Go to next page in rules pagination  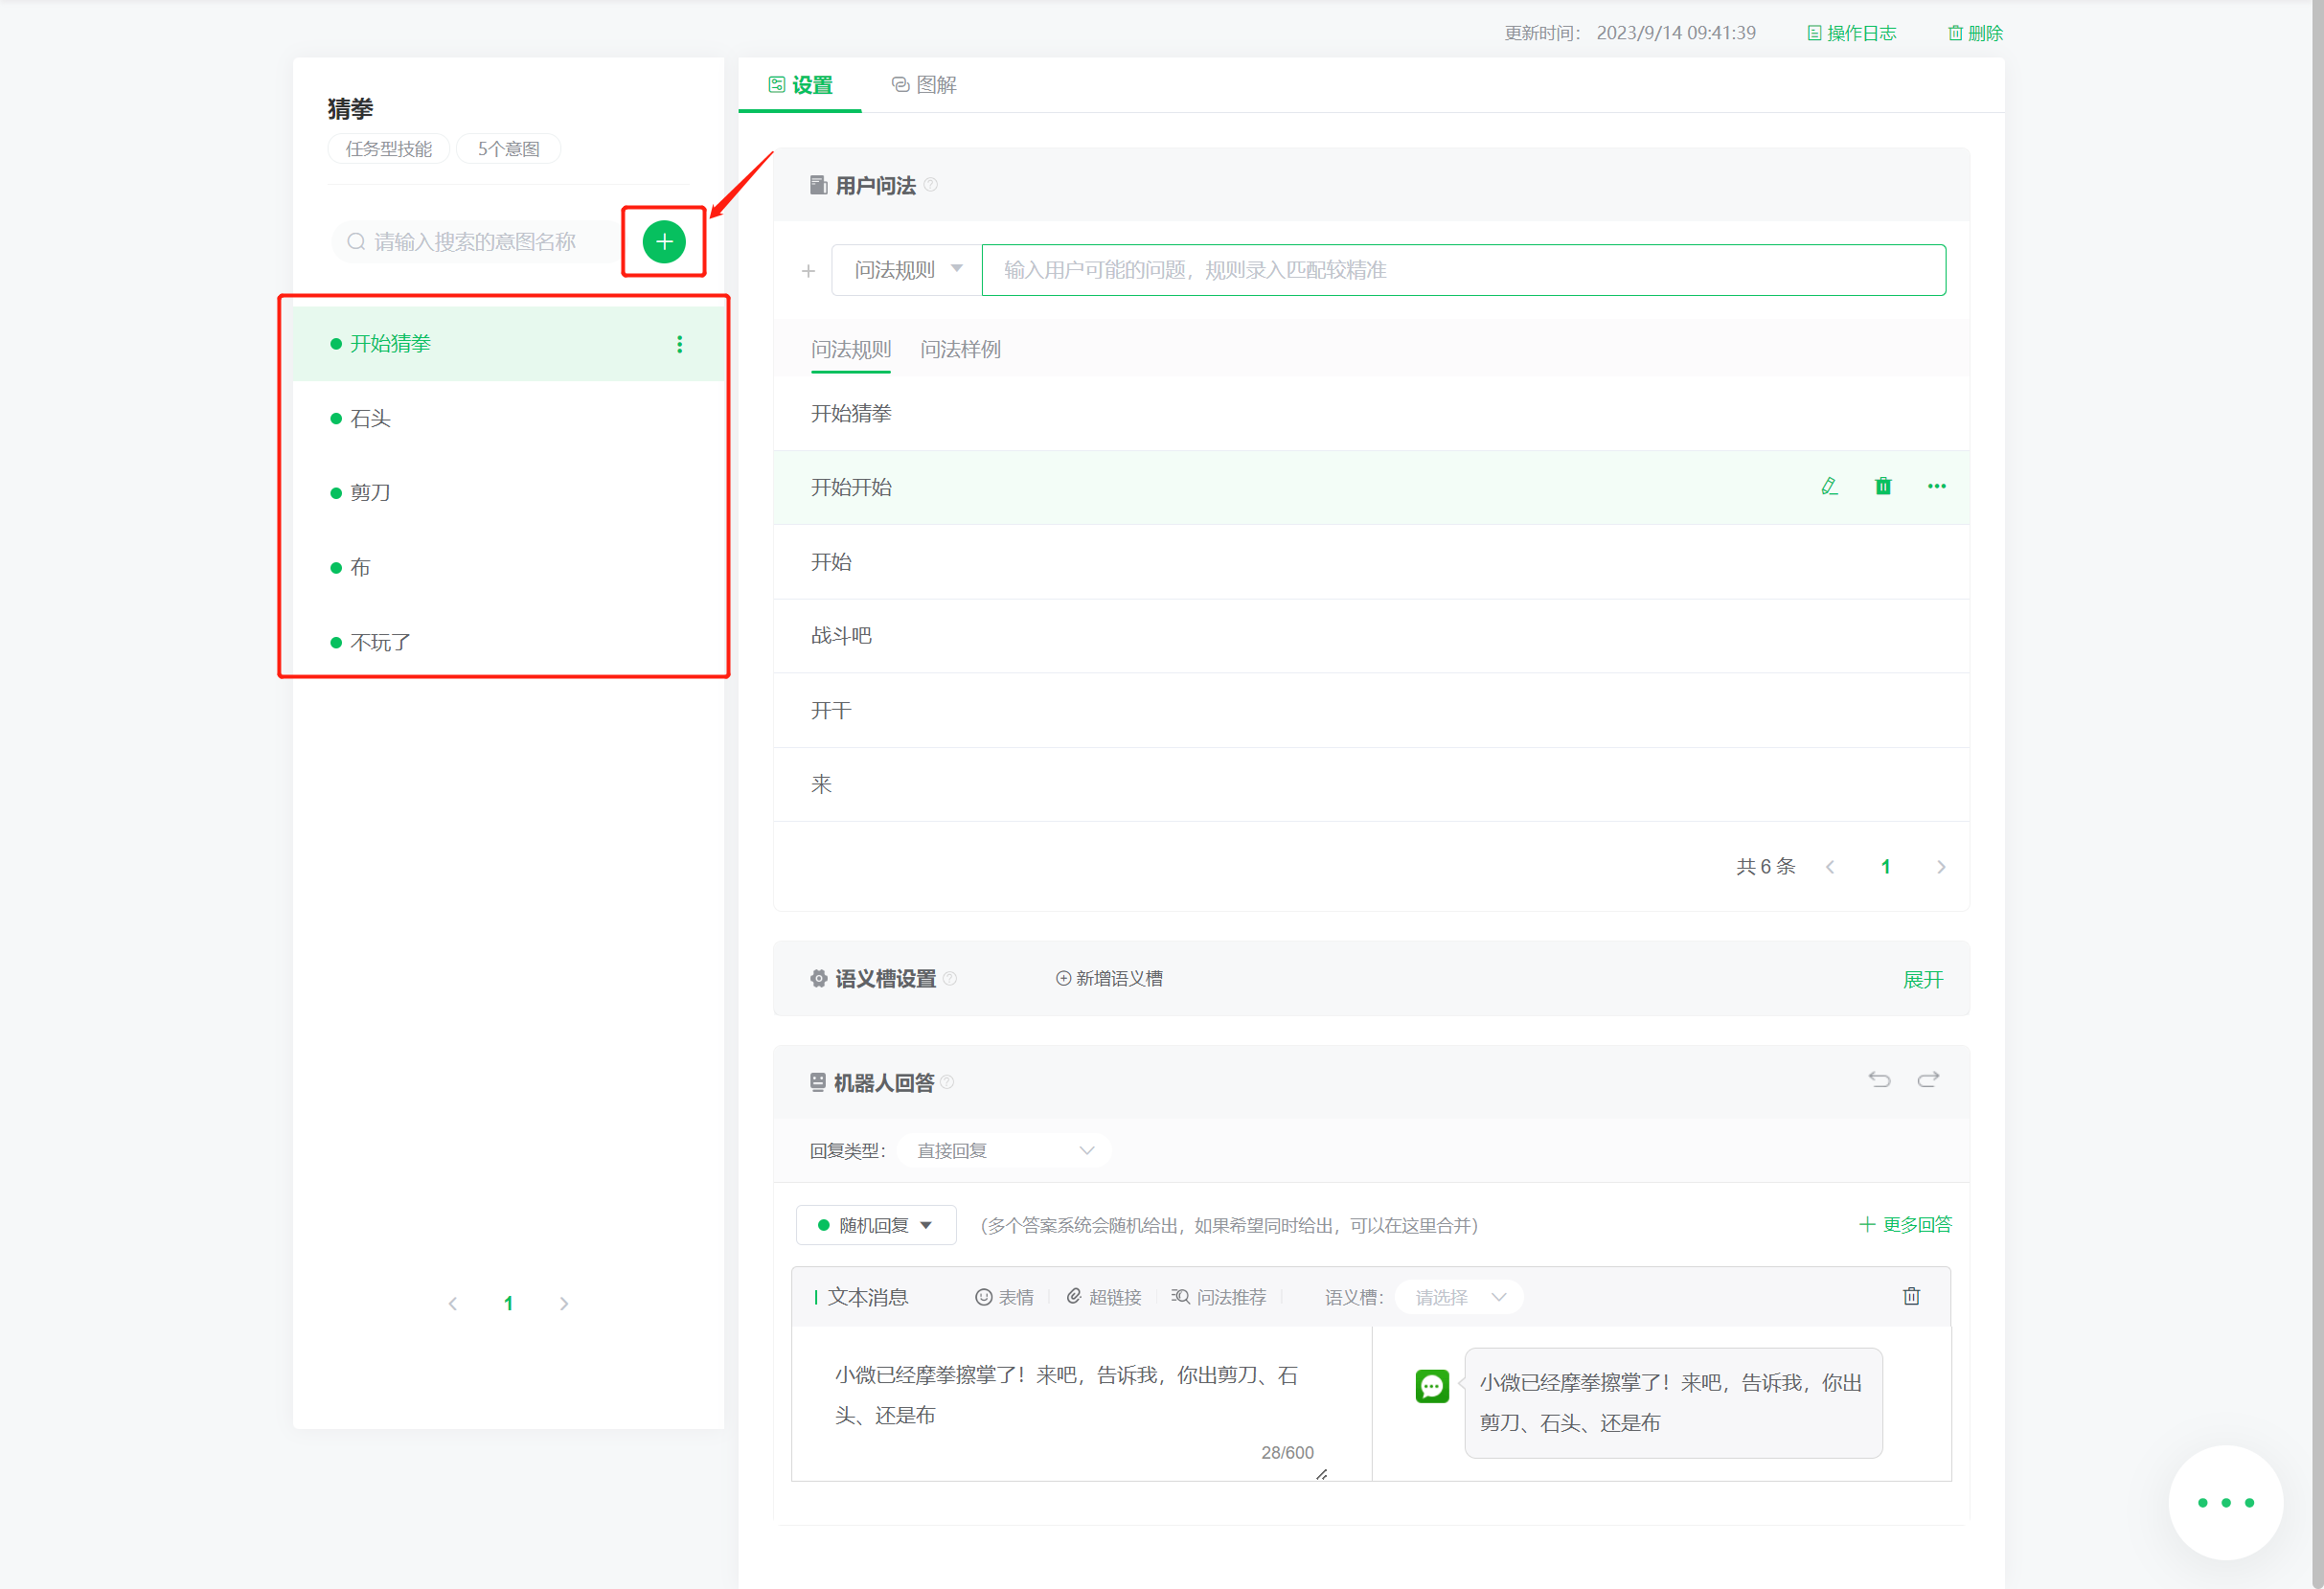click(x=1941, y=867)
